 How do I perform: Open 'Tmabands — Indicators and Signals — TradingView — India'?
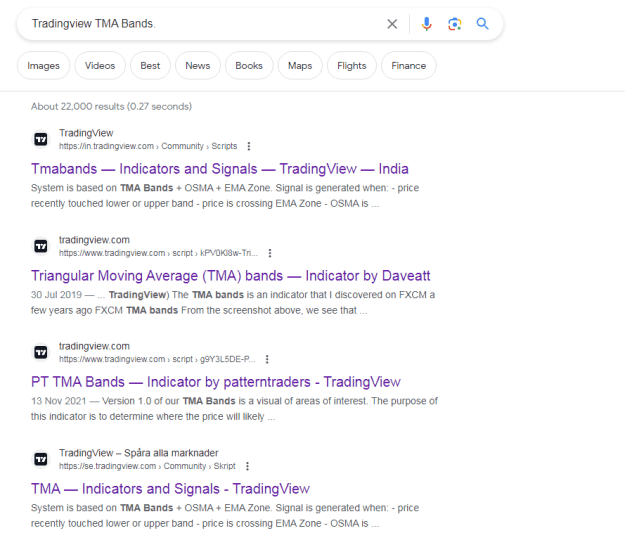pyautogui.click(x=220, y=169)
